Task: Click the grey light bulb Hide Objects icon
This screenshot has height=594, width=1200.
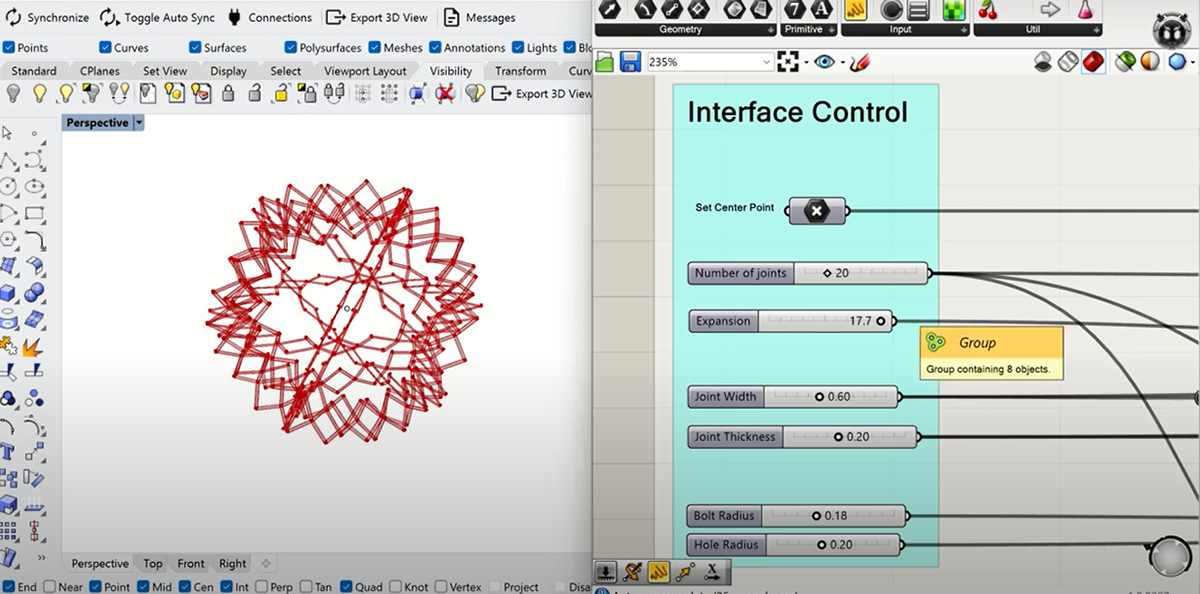Action: (x=13, y=93)
